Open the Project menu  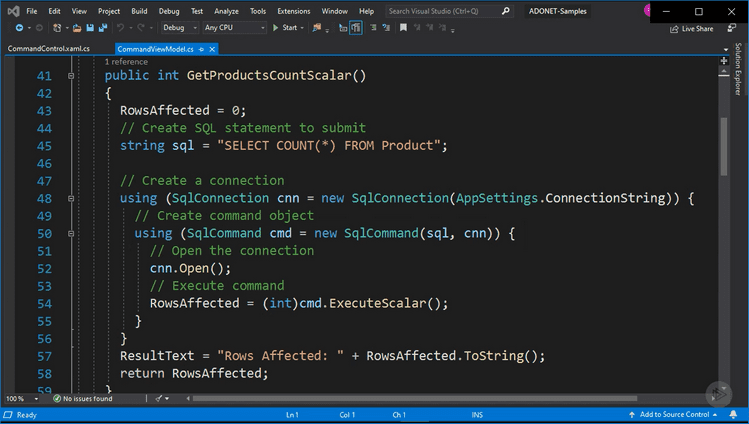[109, 11]
